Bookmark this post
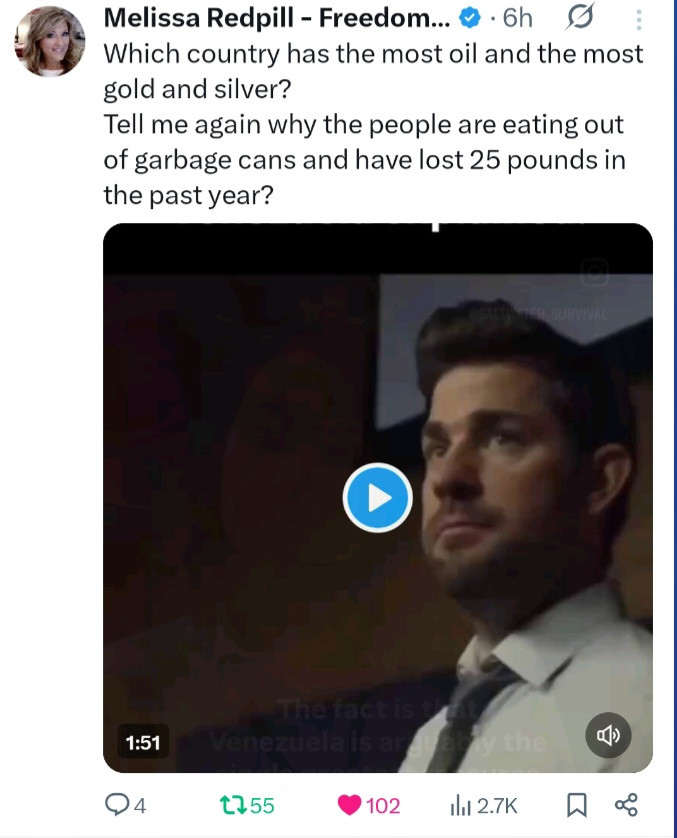Screen dimensions: 677x838 coord(577,805)
